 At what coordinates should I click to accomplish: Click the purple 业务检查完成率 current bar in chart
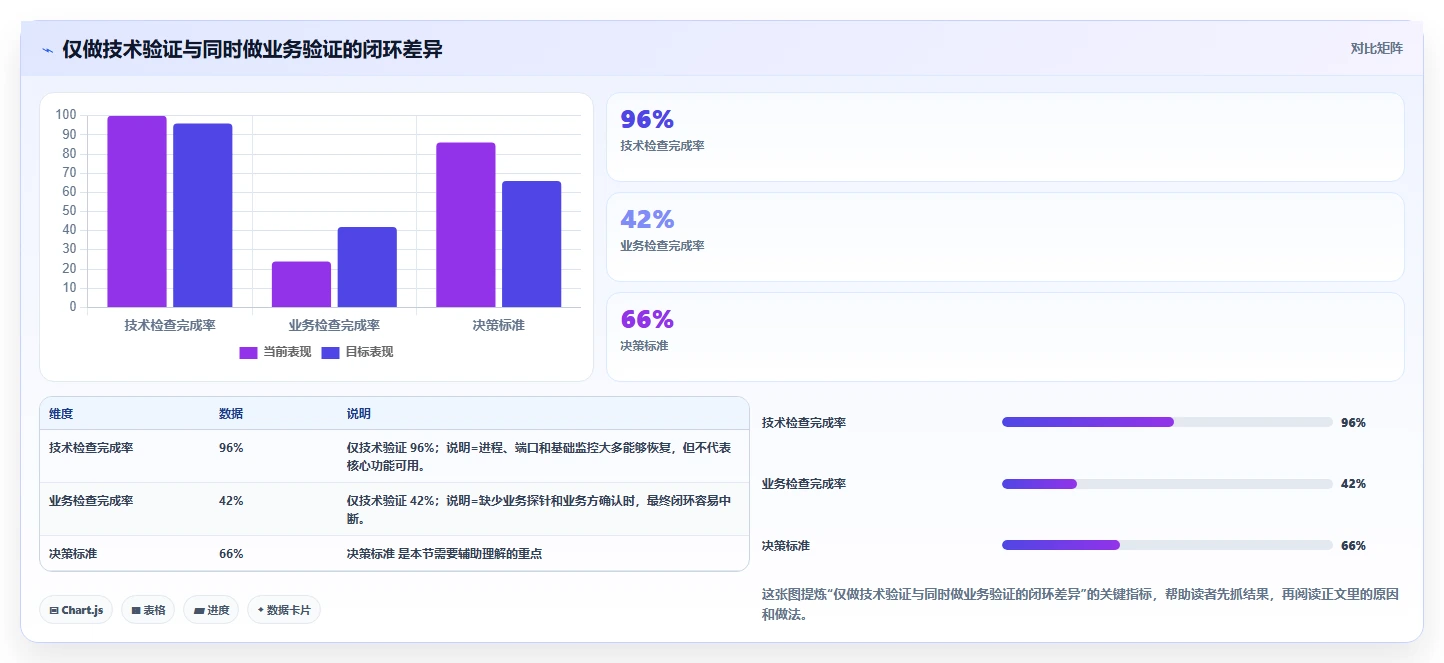click(x=301, y=284)
